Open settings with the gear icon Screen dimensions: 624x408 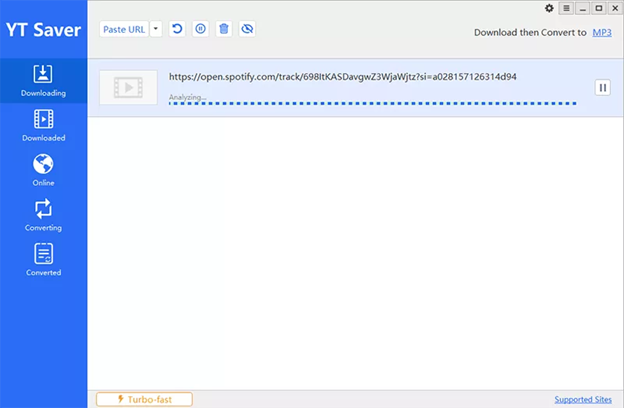point(549,8)
